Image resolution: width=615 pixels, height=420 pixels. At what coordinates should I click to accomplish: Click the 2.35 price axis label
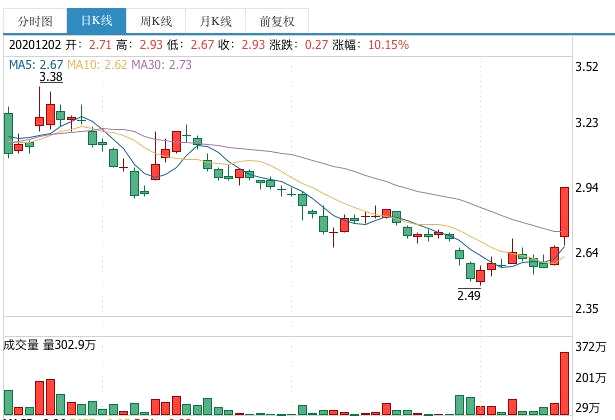pyautogui.click(x=588, y=309)
